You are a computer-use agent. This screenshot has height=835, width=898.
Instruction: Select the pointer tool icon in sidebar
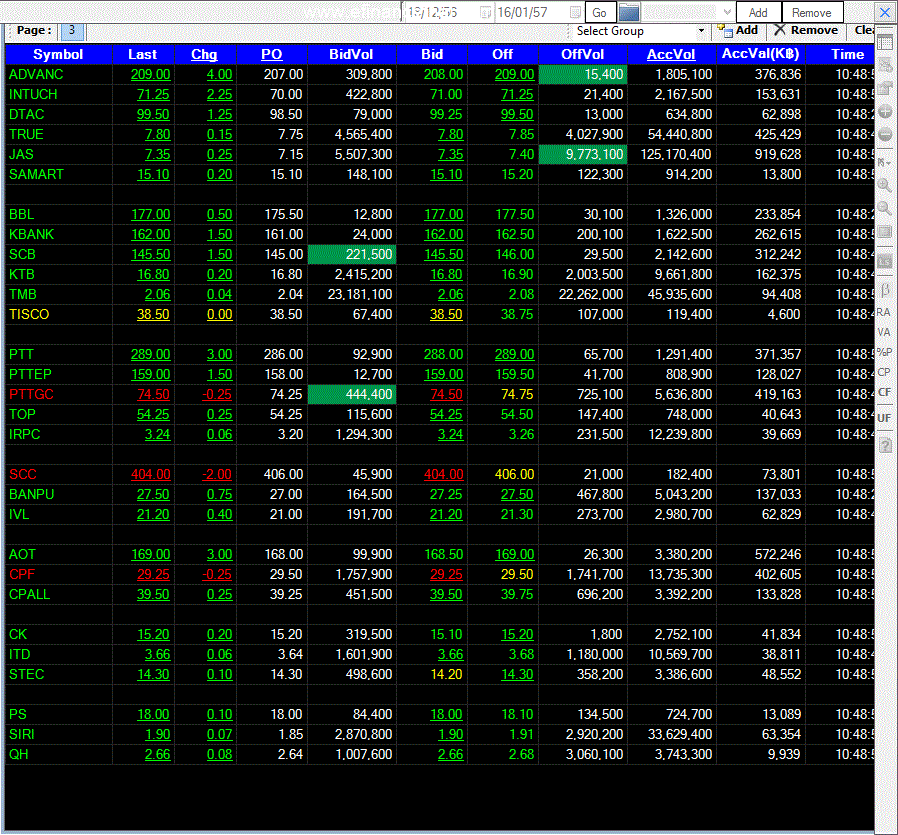tap(885, 163)
